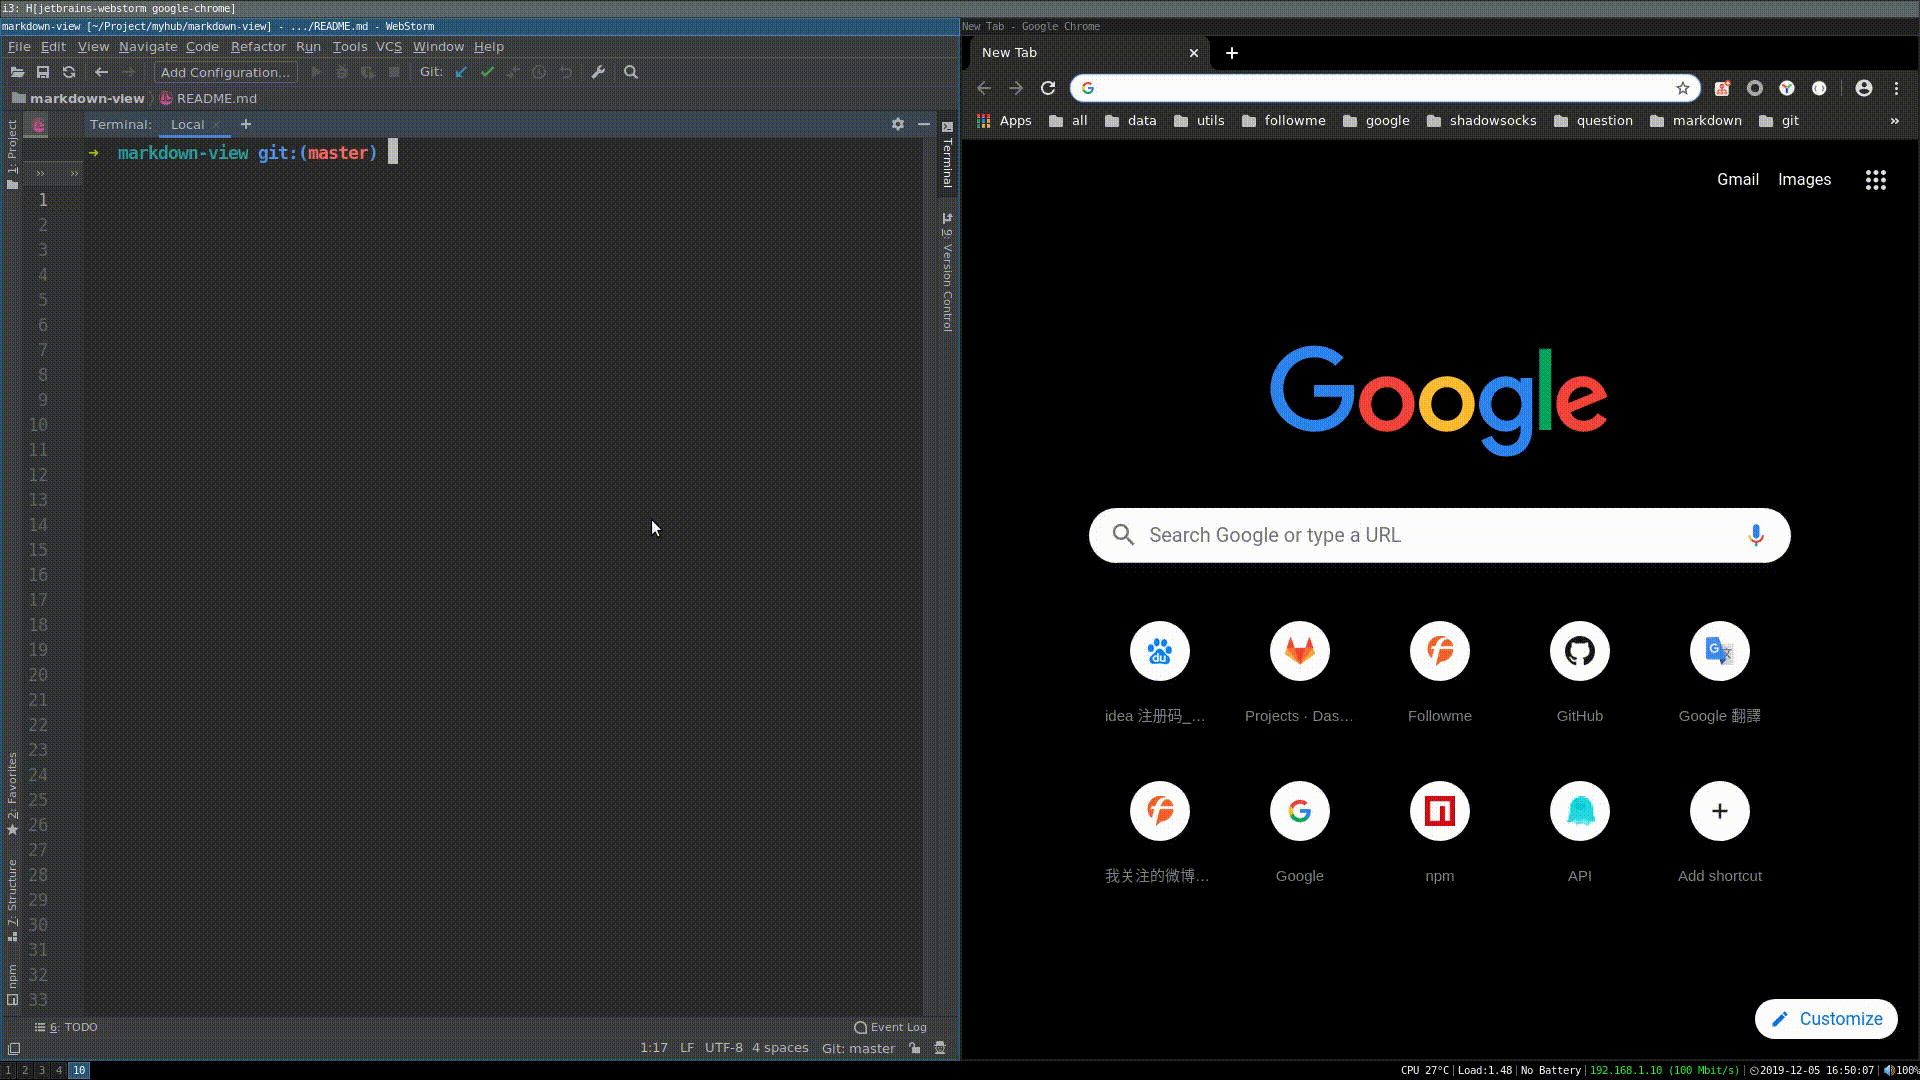
Task: Open the Add Configuration dropdown
Action: pos(225,72)
